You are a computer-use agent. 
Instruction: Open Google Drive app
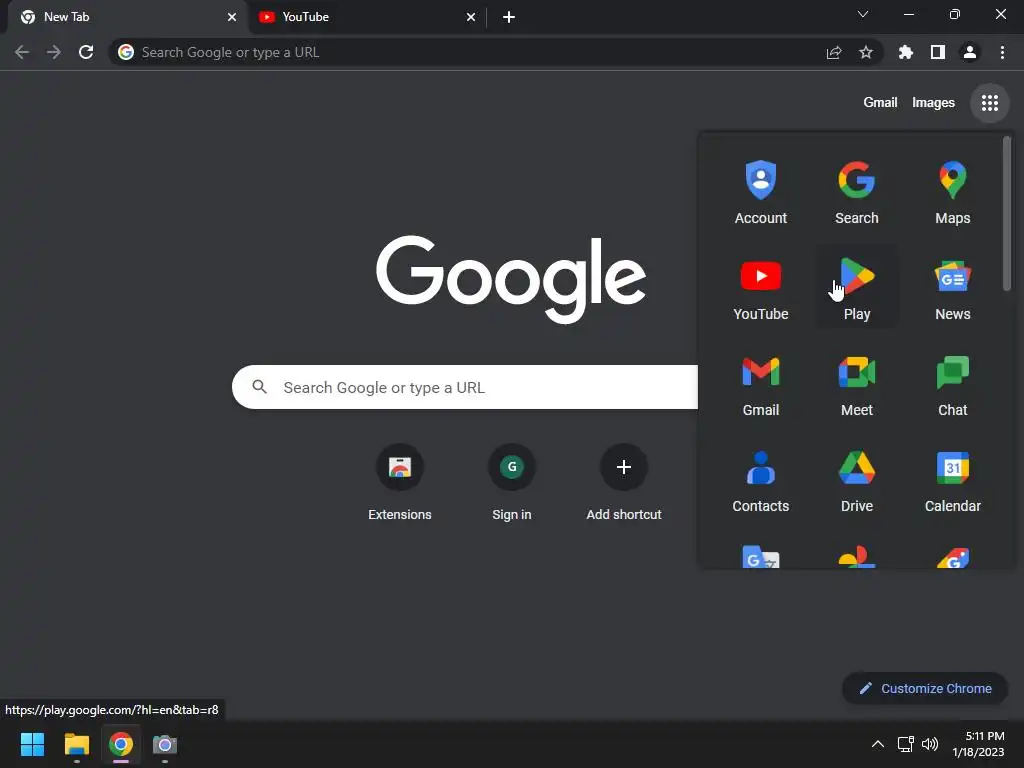coord(856,481)
